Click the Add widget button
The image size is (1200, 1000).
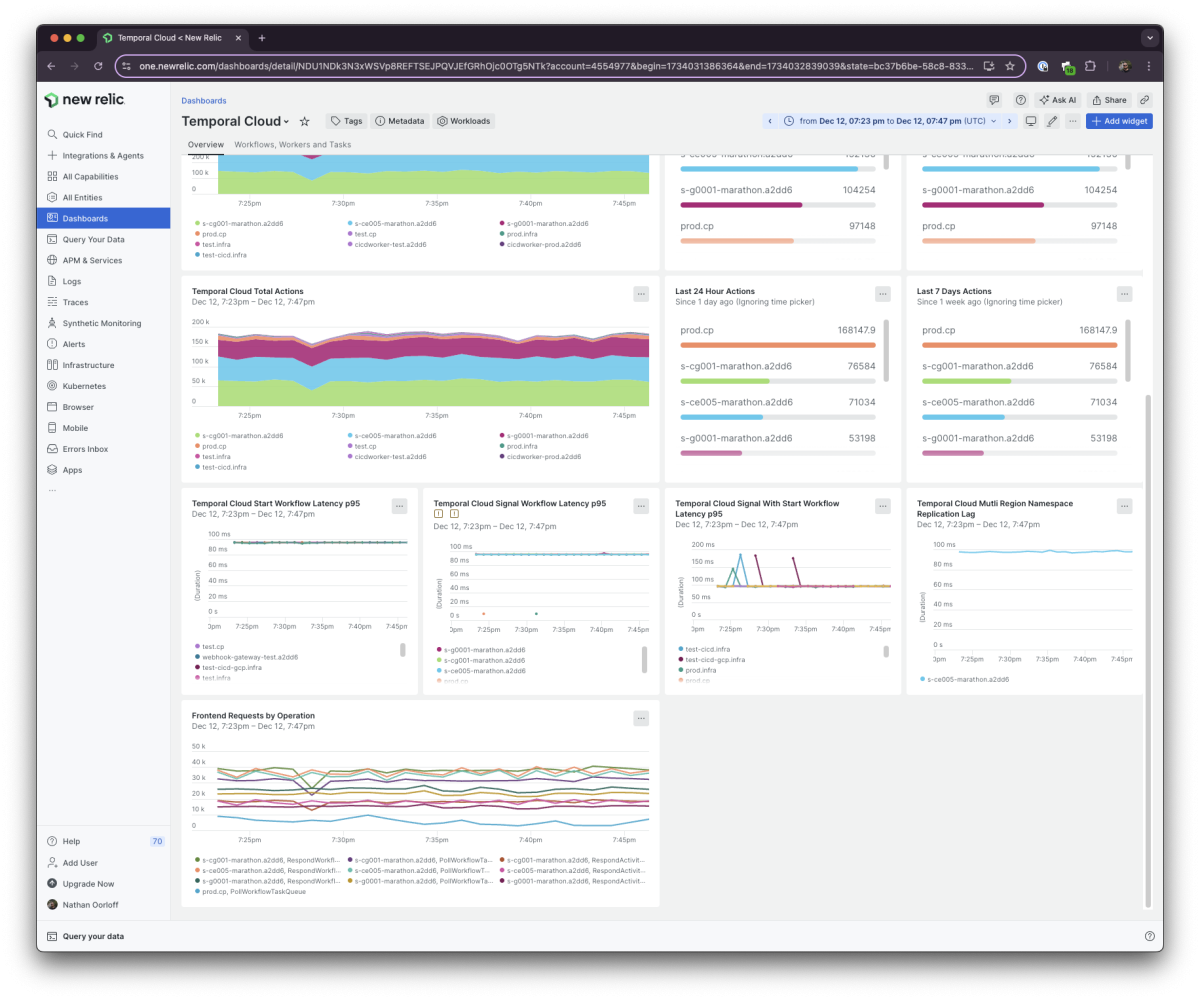[1119, 121]
